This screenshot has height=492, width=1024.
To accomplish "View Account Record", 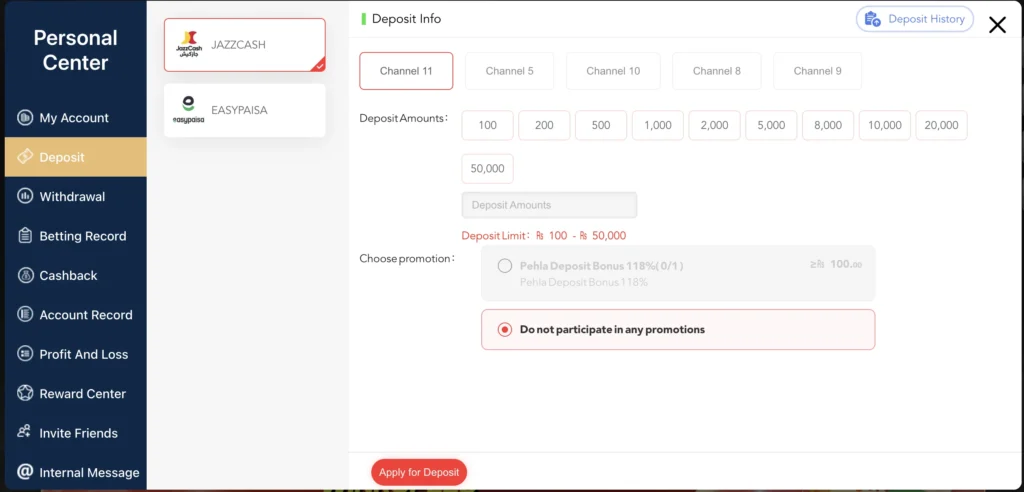I will [75, 314].
